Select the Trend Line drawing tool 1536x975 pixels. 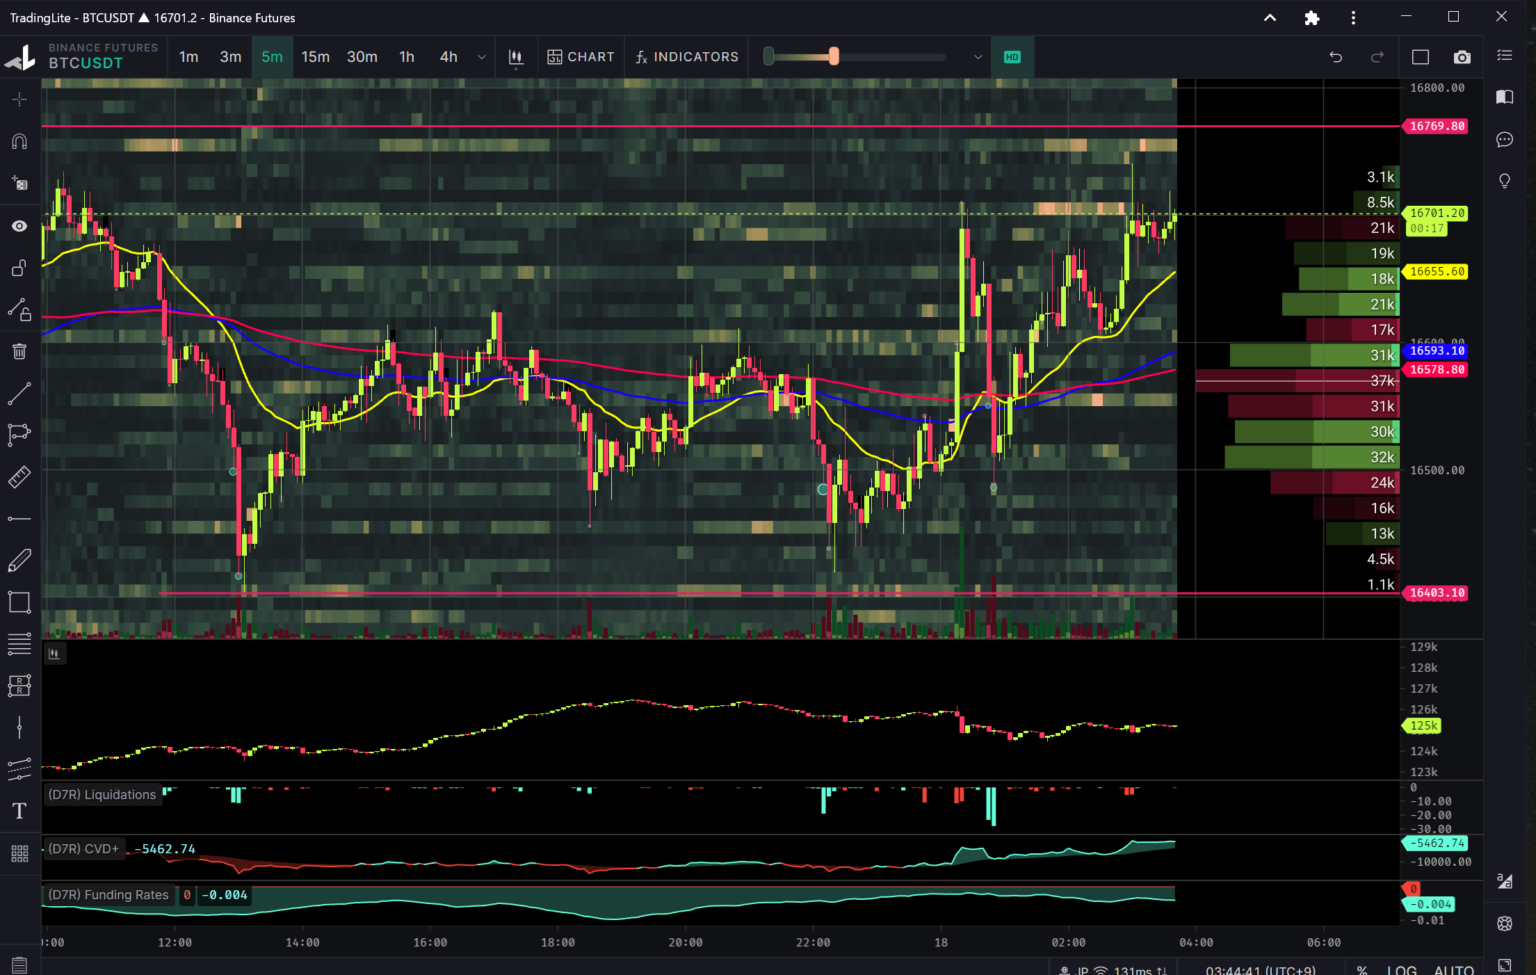[19, 393]
